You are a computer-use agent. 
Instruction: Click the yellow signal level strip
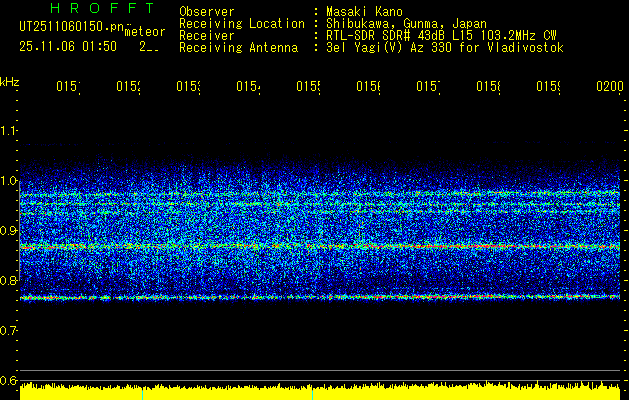coord(320,392)
